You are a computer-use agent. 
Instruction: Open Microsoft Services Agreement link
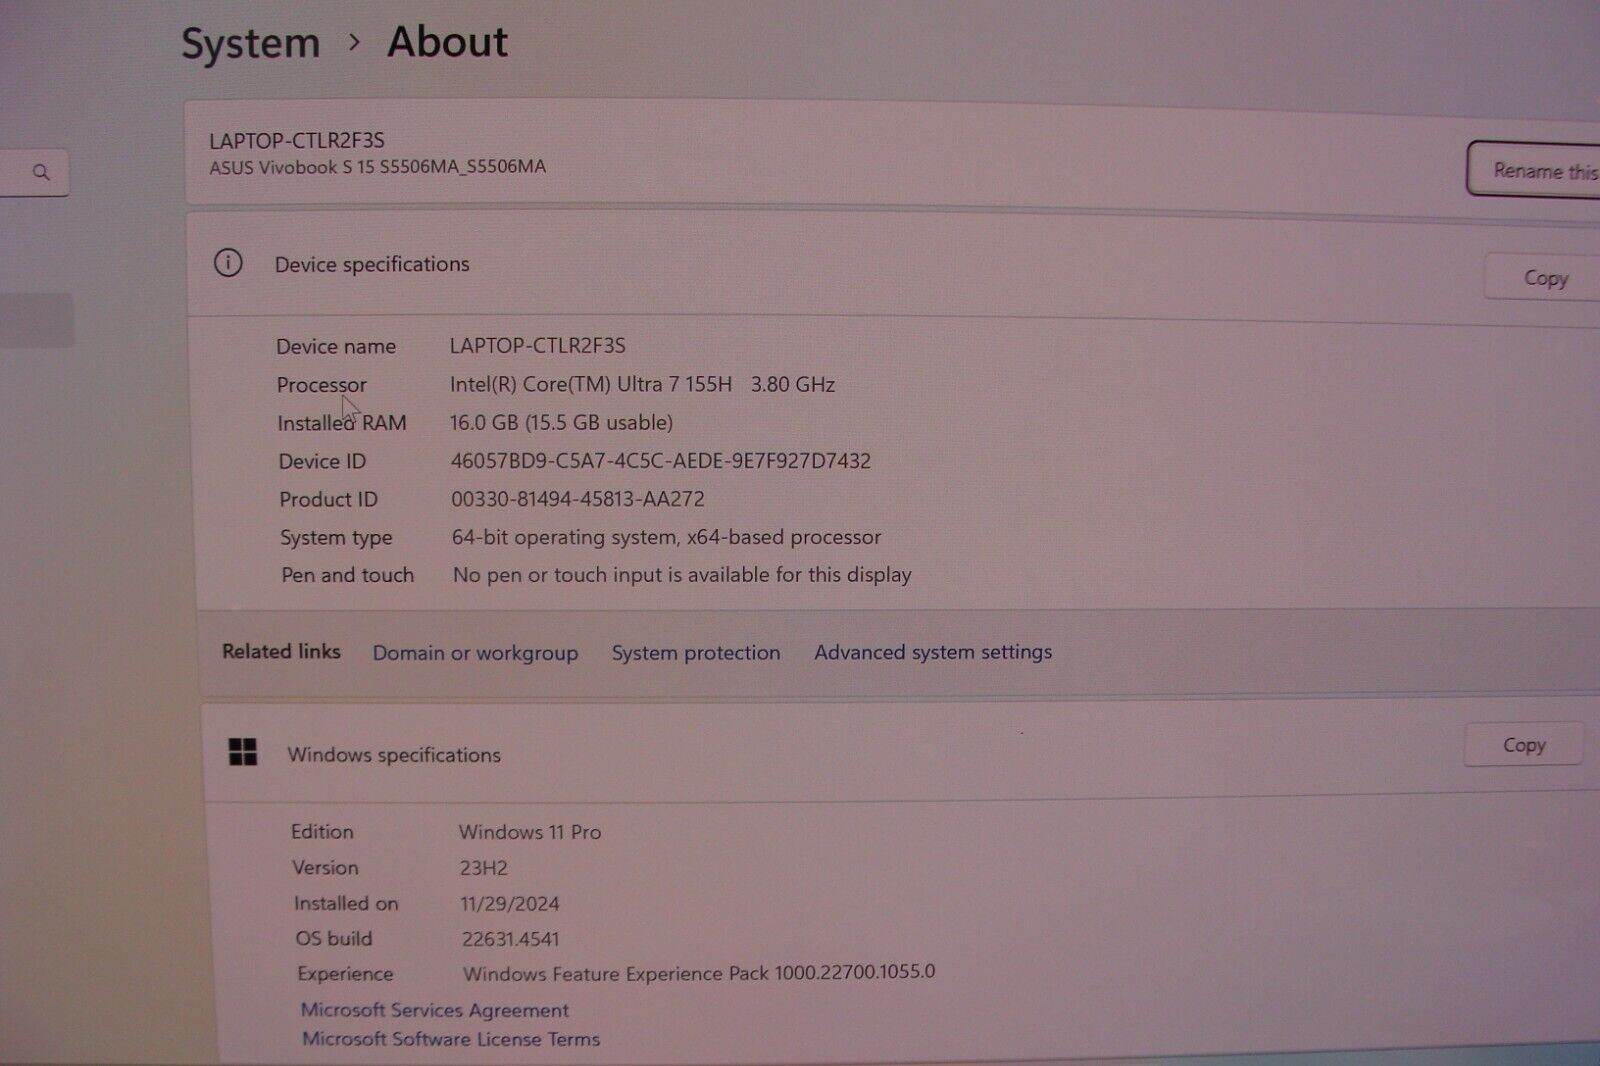tap(435, 1010)
